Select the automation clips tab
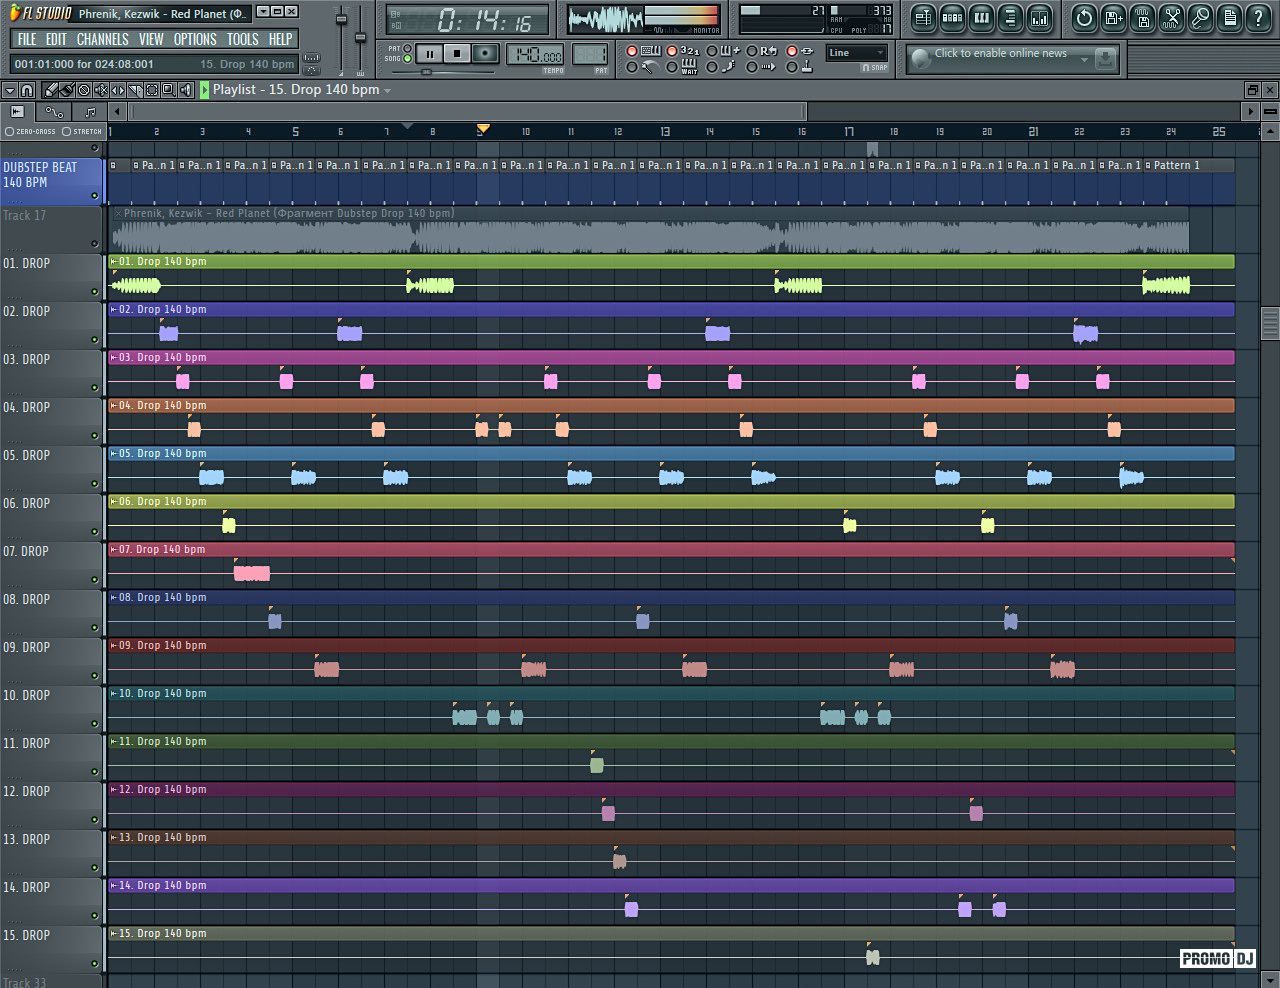Screen dimensions: 1280x988 (x=53, y=111)
